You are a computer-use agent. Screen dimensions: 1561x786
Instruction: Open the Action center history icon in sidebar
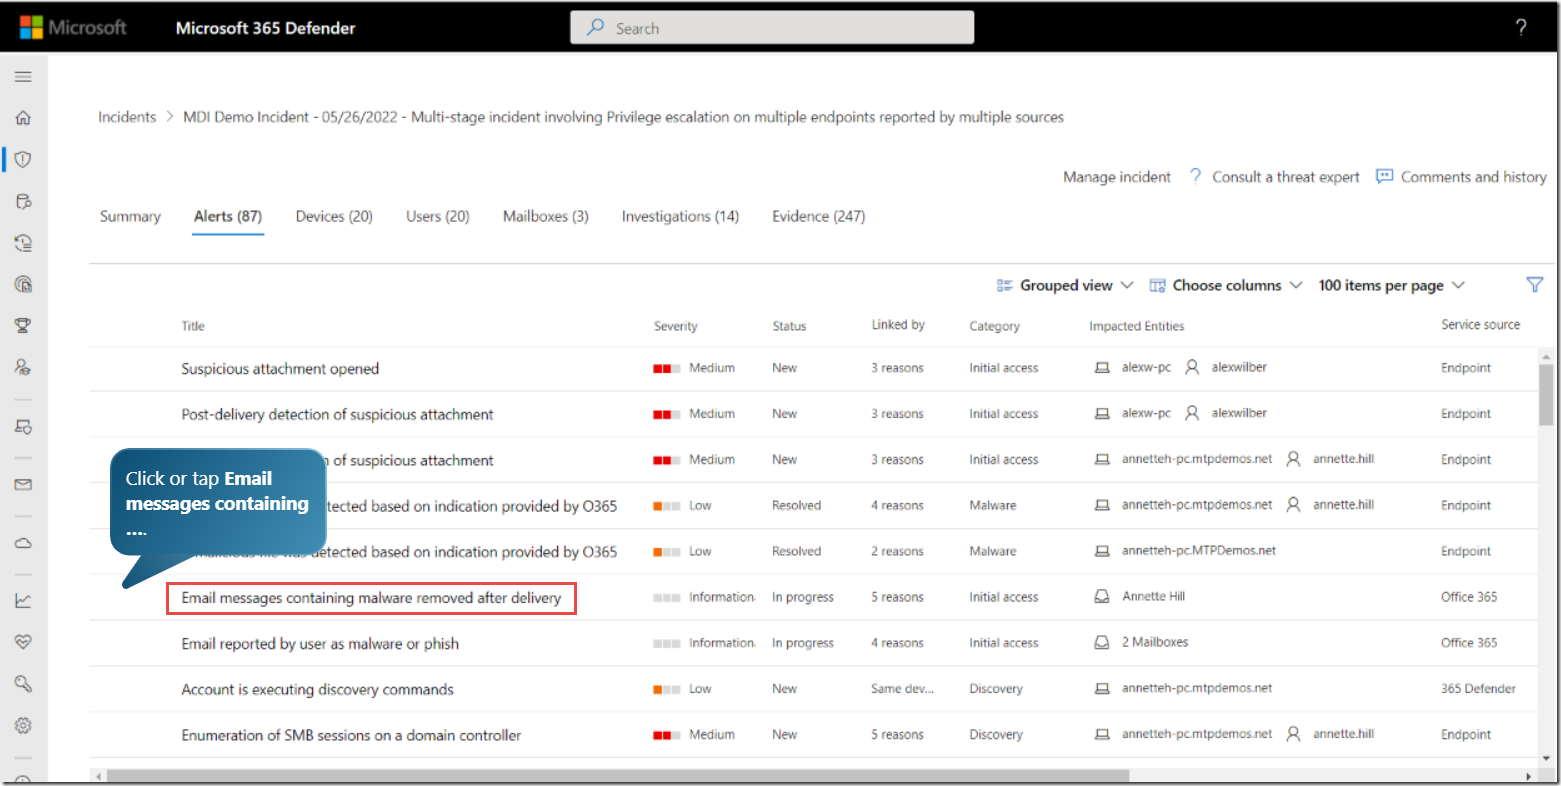click(x=23, y=243)
